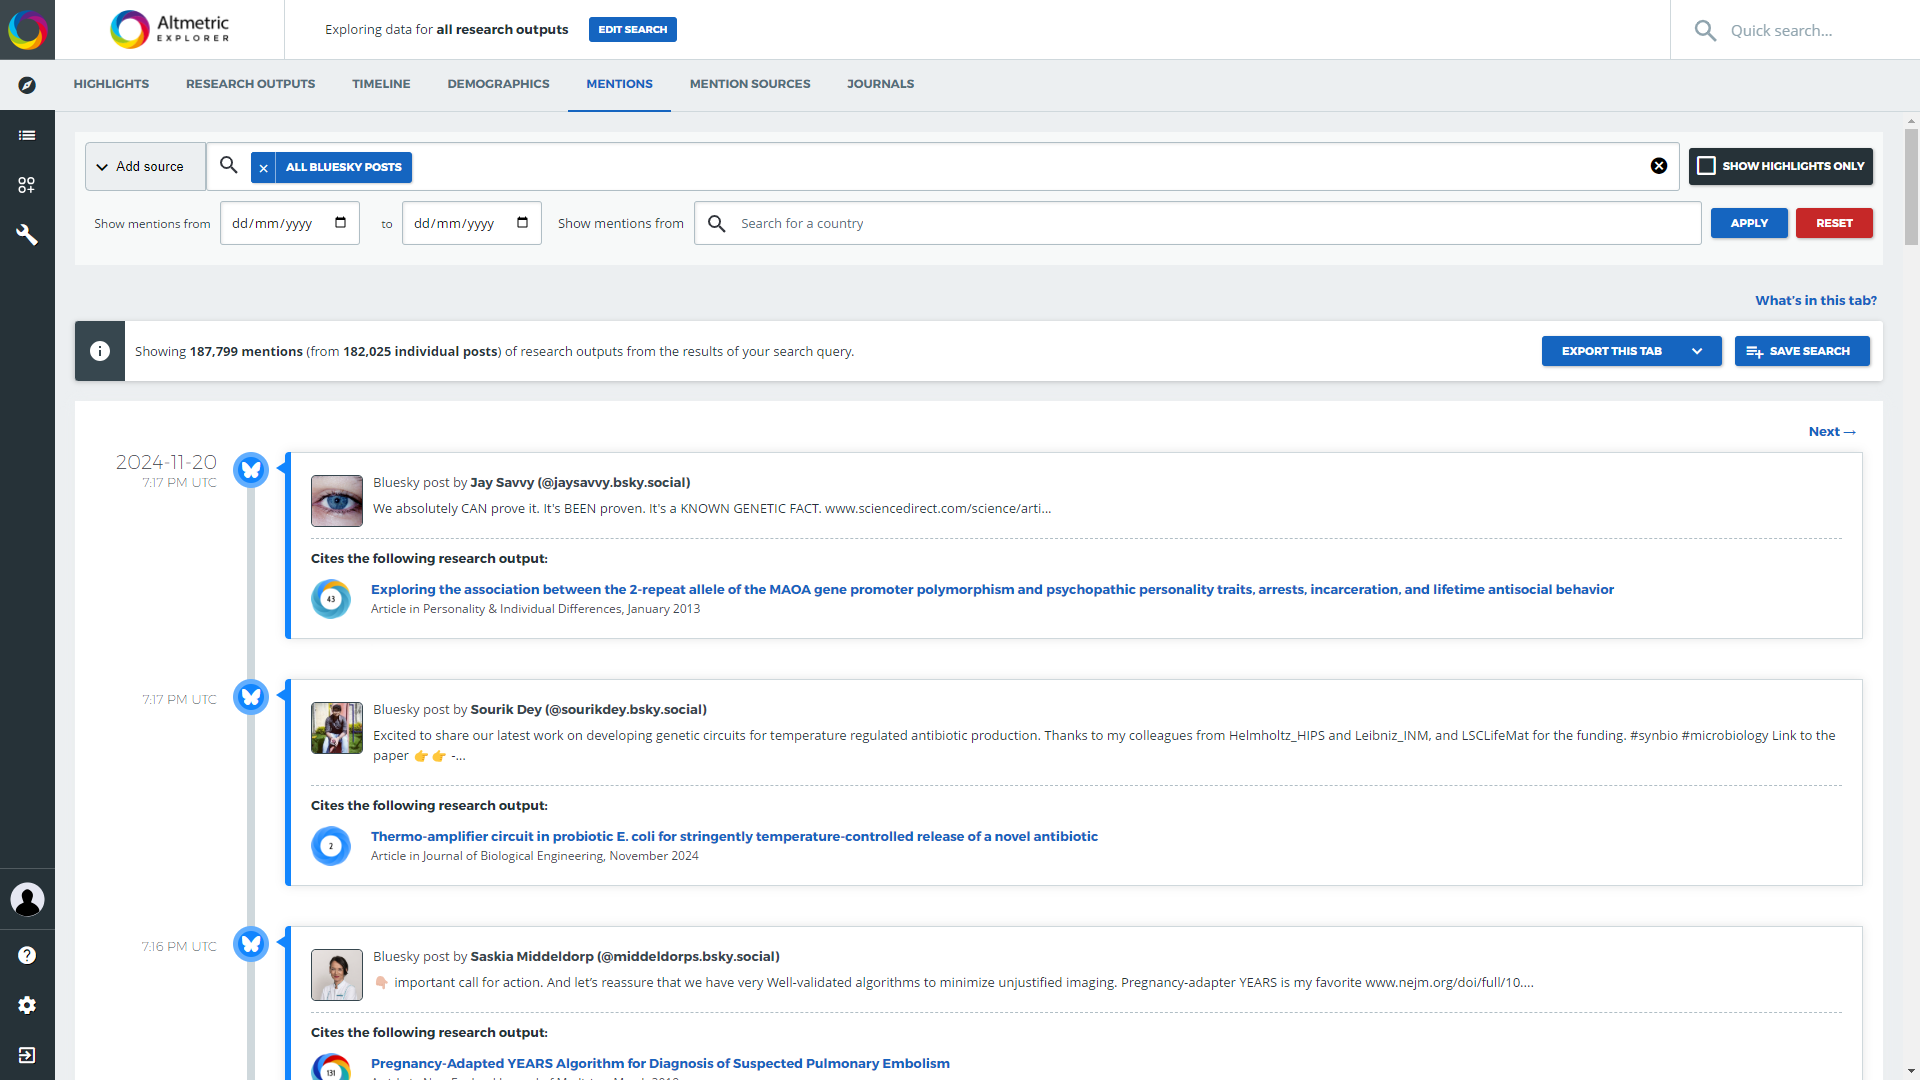
Task: Switch to the Demographics tab
Action: (498, 84)
